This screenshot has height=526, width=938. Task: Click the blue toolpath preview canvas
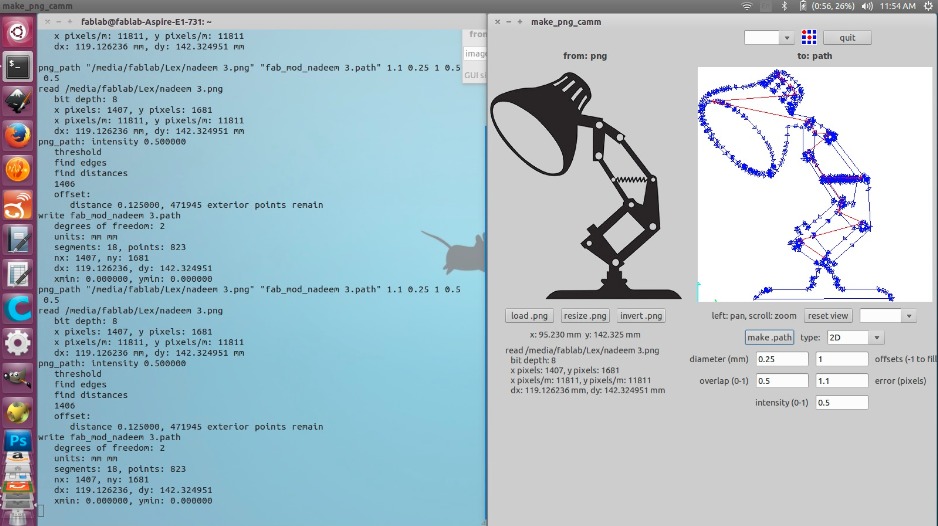pyautogui.click(x=815, y=184)
